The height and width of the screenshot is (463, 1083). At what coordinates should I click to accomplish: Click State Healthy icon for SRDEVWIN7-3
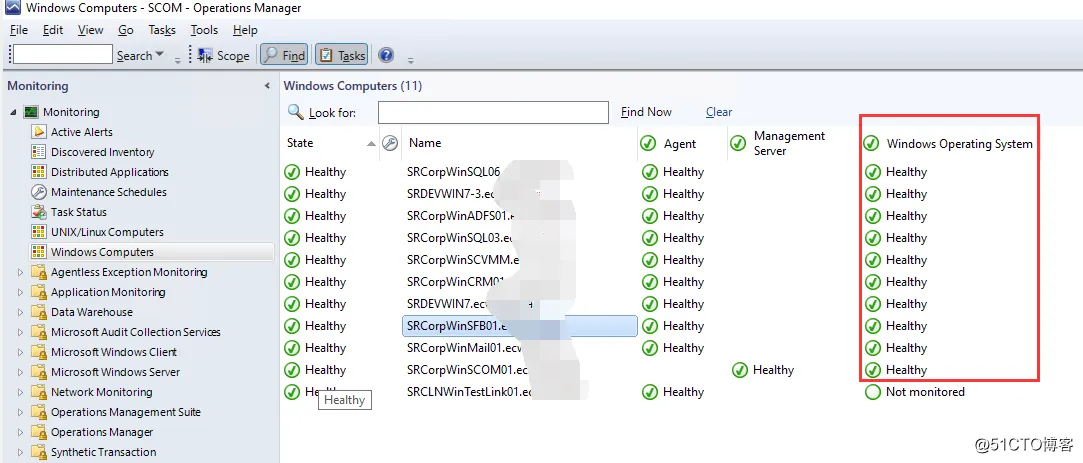click(291, 194)
